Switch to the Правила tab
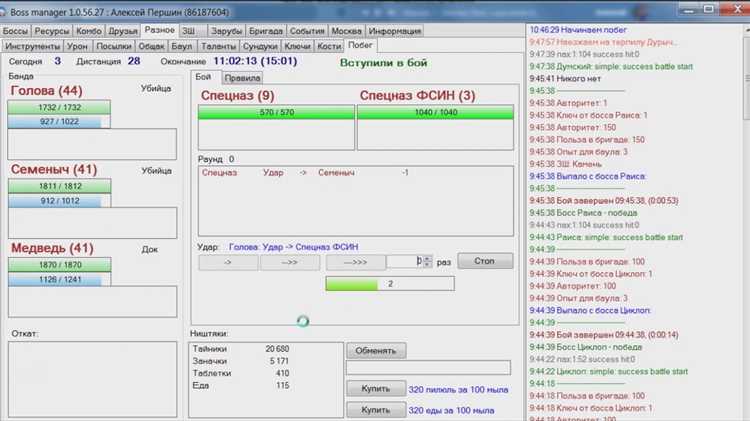Screen dimensions: 750x421 [242, 77]
